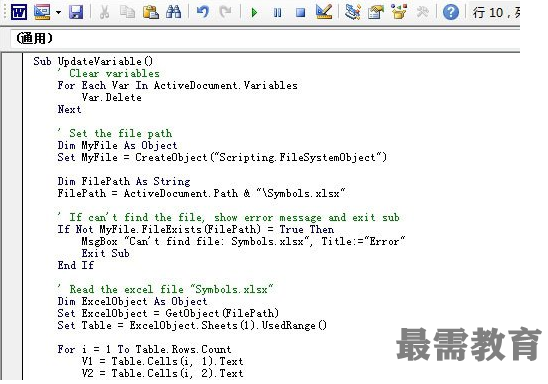Click "V2 = Table.Cells(i, 2).Text" line
Screen dimensions: 548x384
pyautogui.click(x=163, y=373)
